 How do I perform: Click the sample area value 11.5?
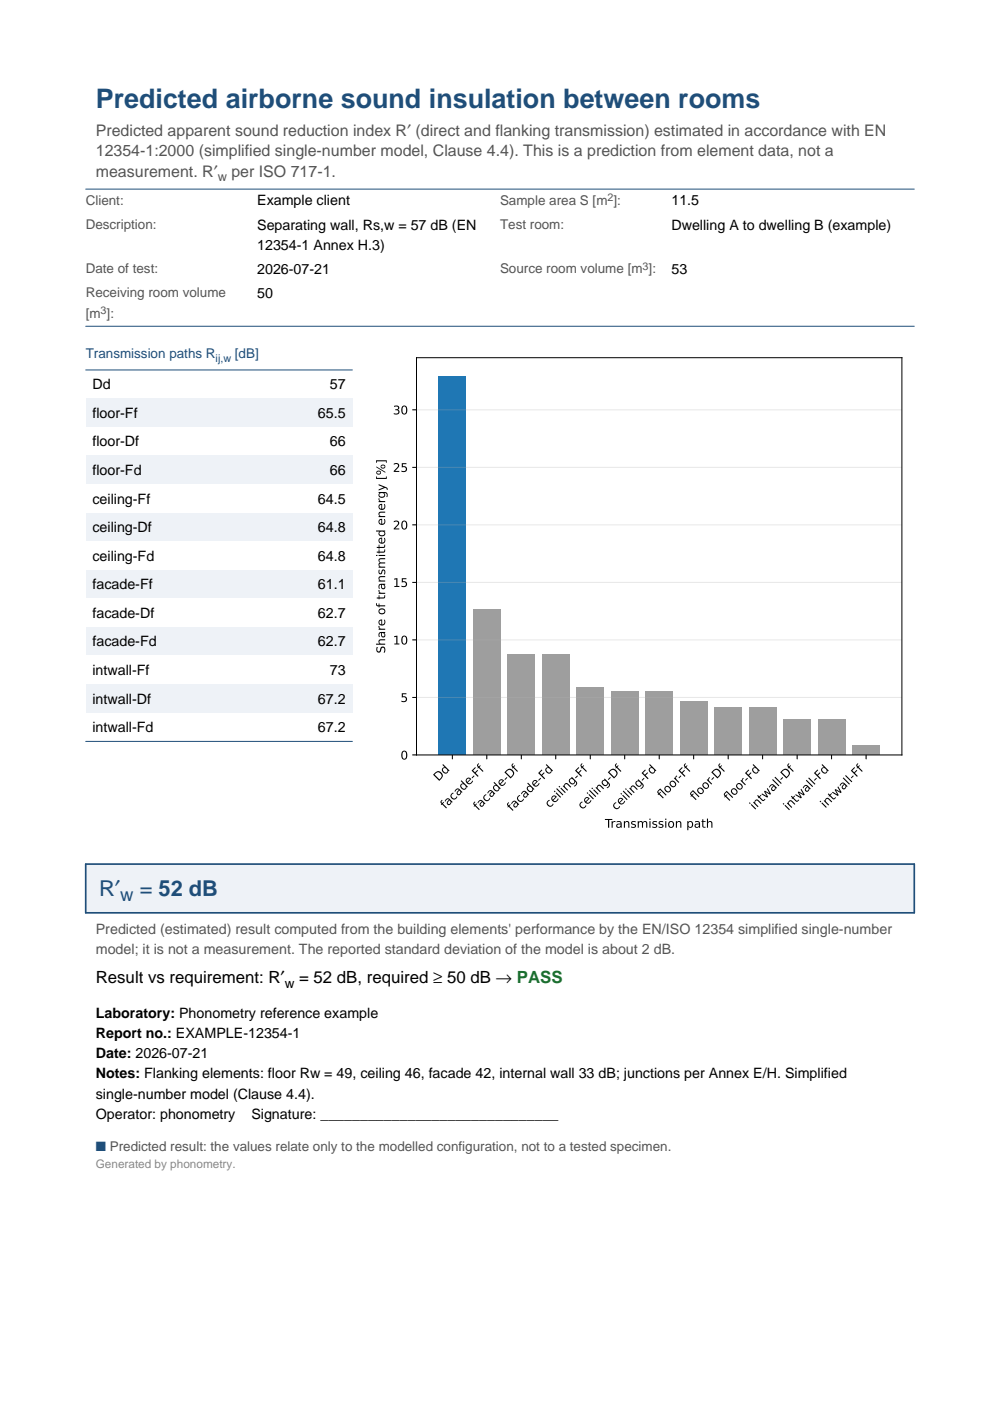coord(685,200)
